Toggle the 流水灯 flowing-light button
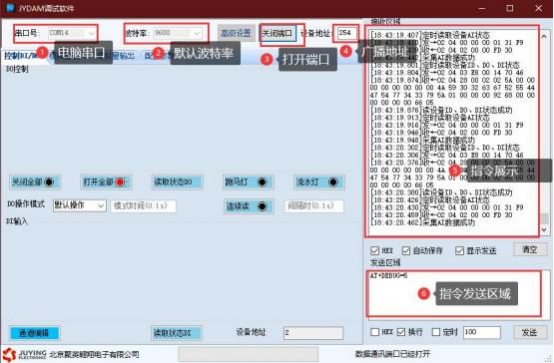The height and width of the screenshot is (363, 554). [319, 182]
